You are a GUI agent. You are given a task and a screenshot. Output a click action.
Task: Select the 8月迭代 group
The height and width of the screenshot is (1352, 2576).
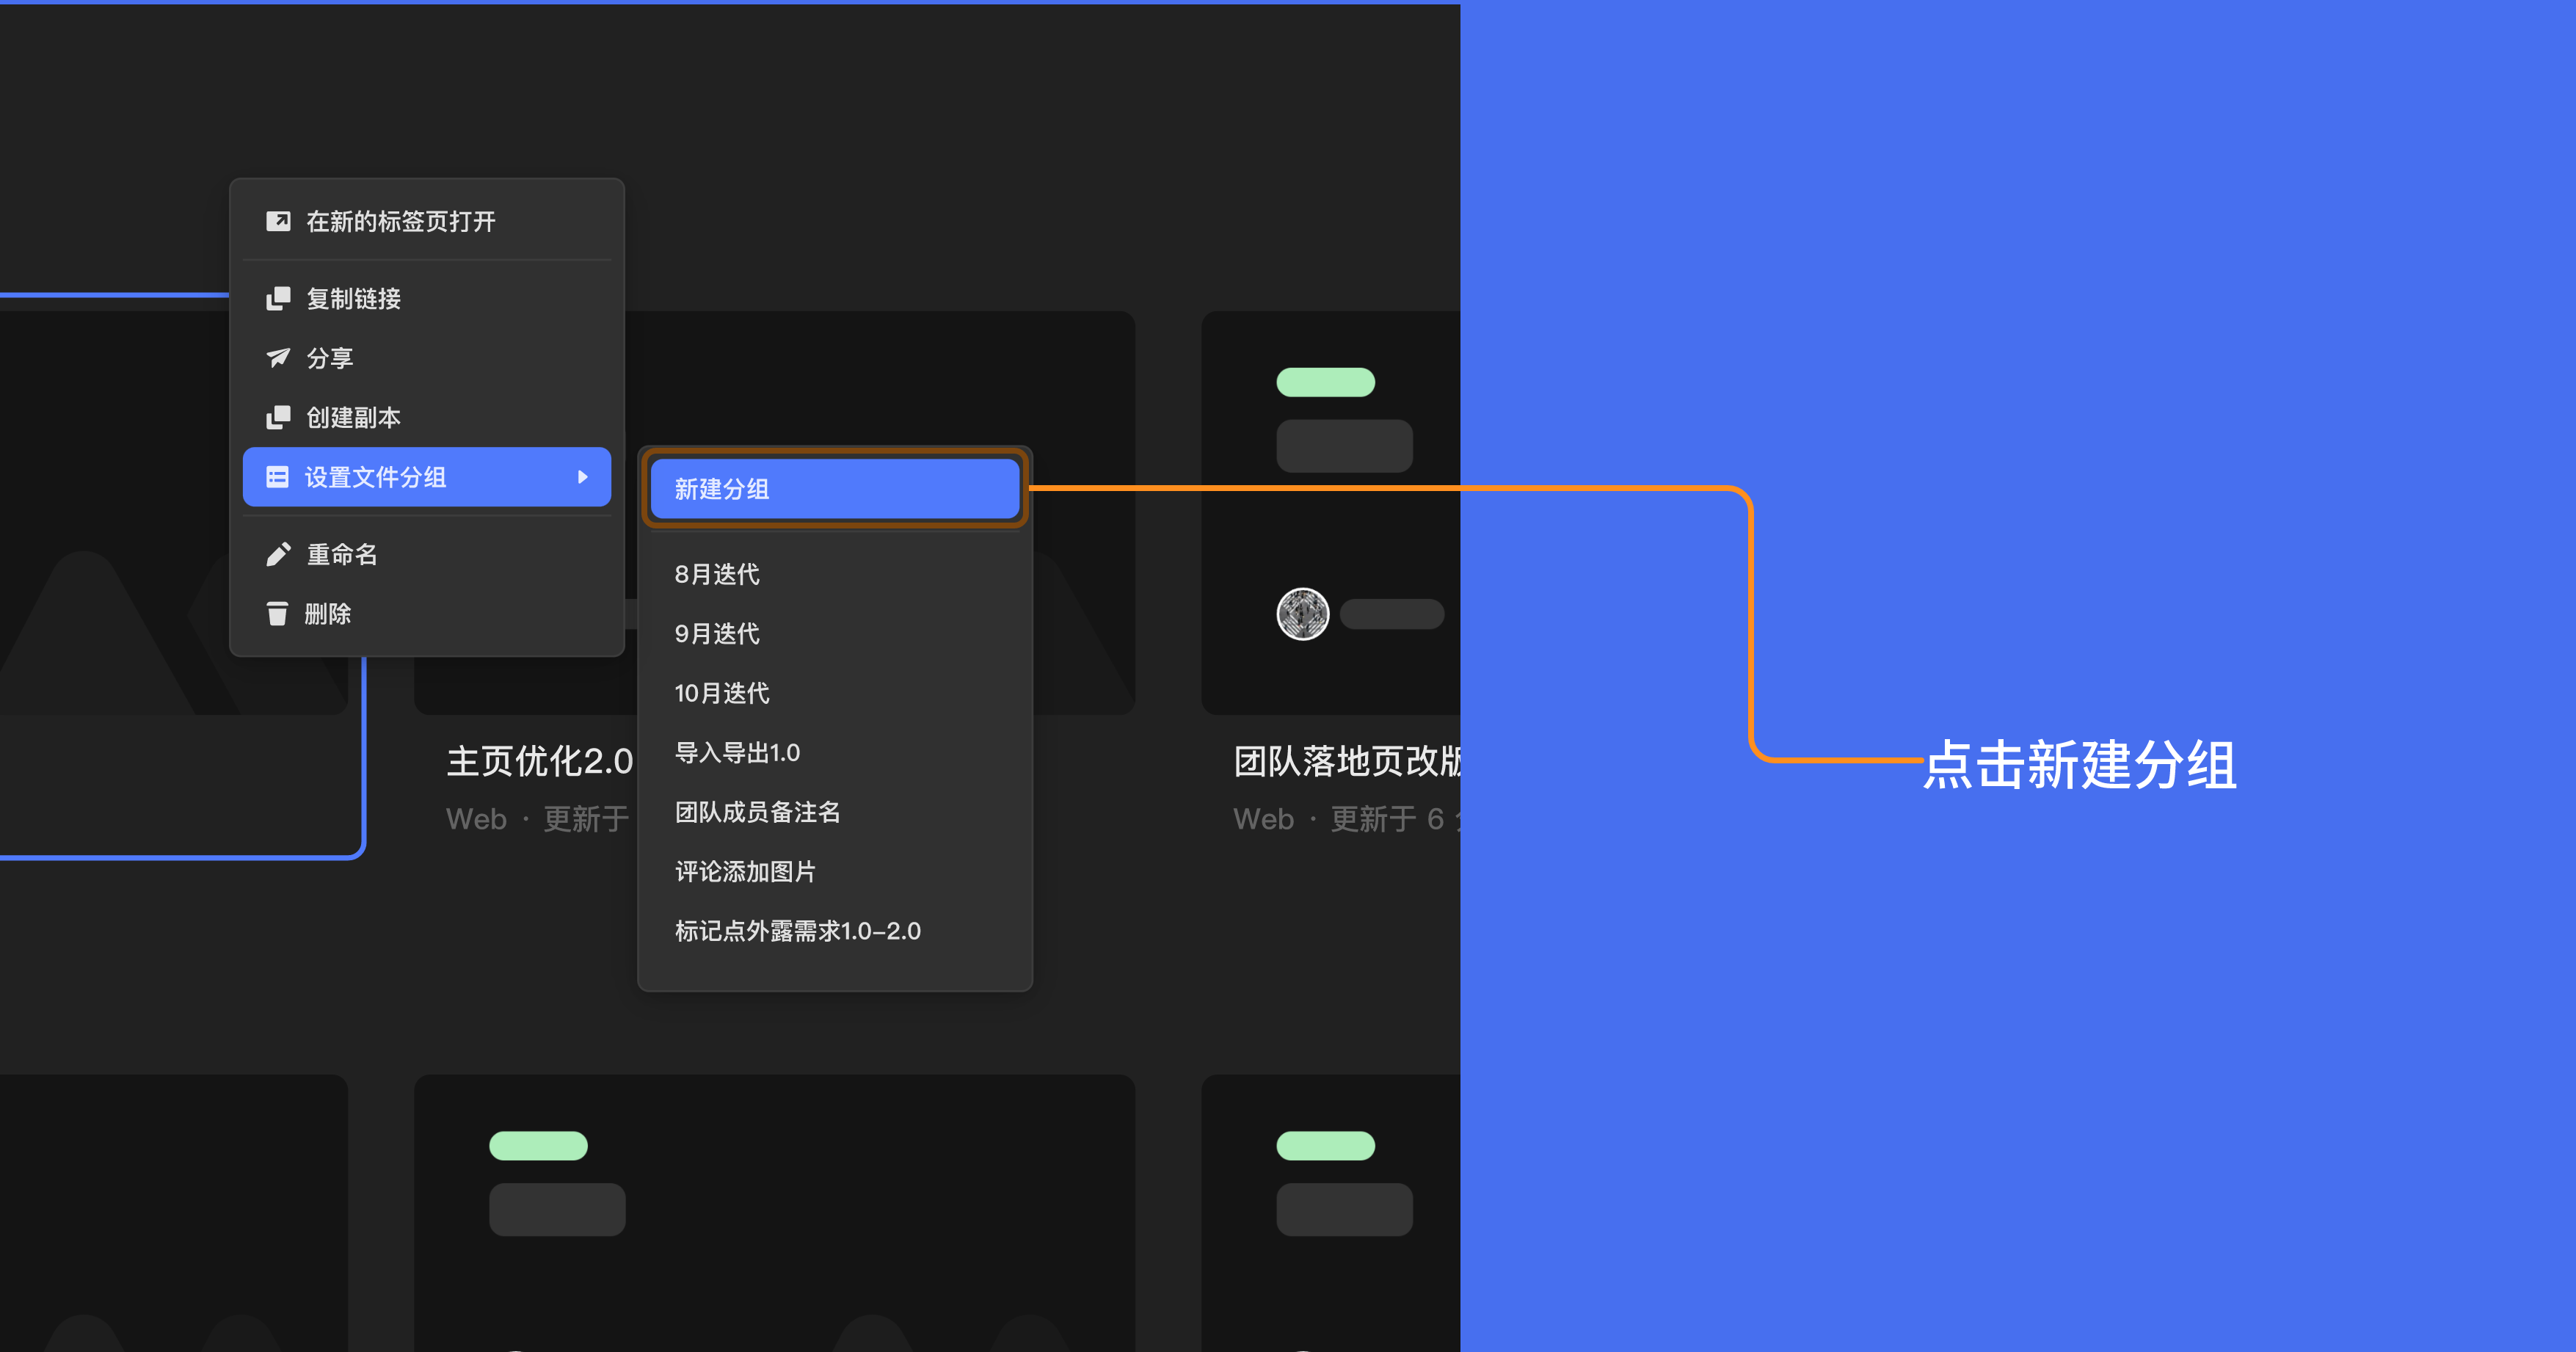[x=834, y=574]
